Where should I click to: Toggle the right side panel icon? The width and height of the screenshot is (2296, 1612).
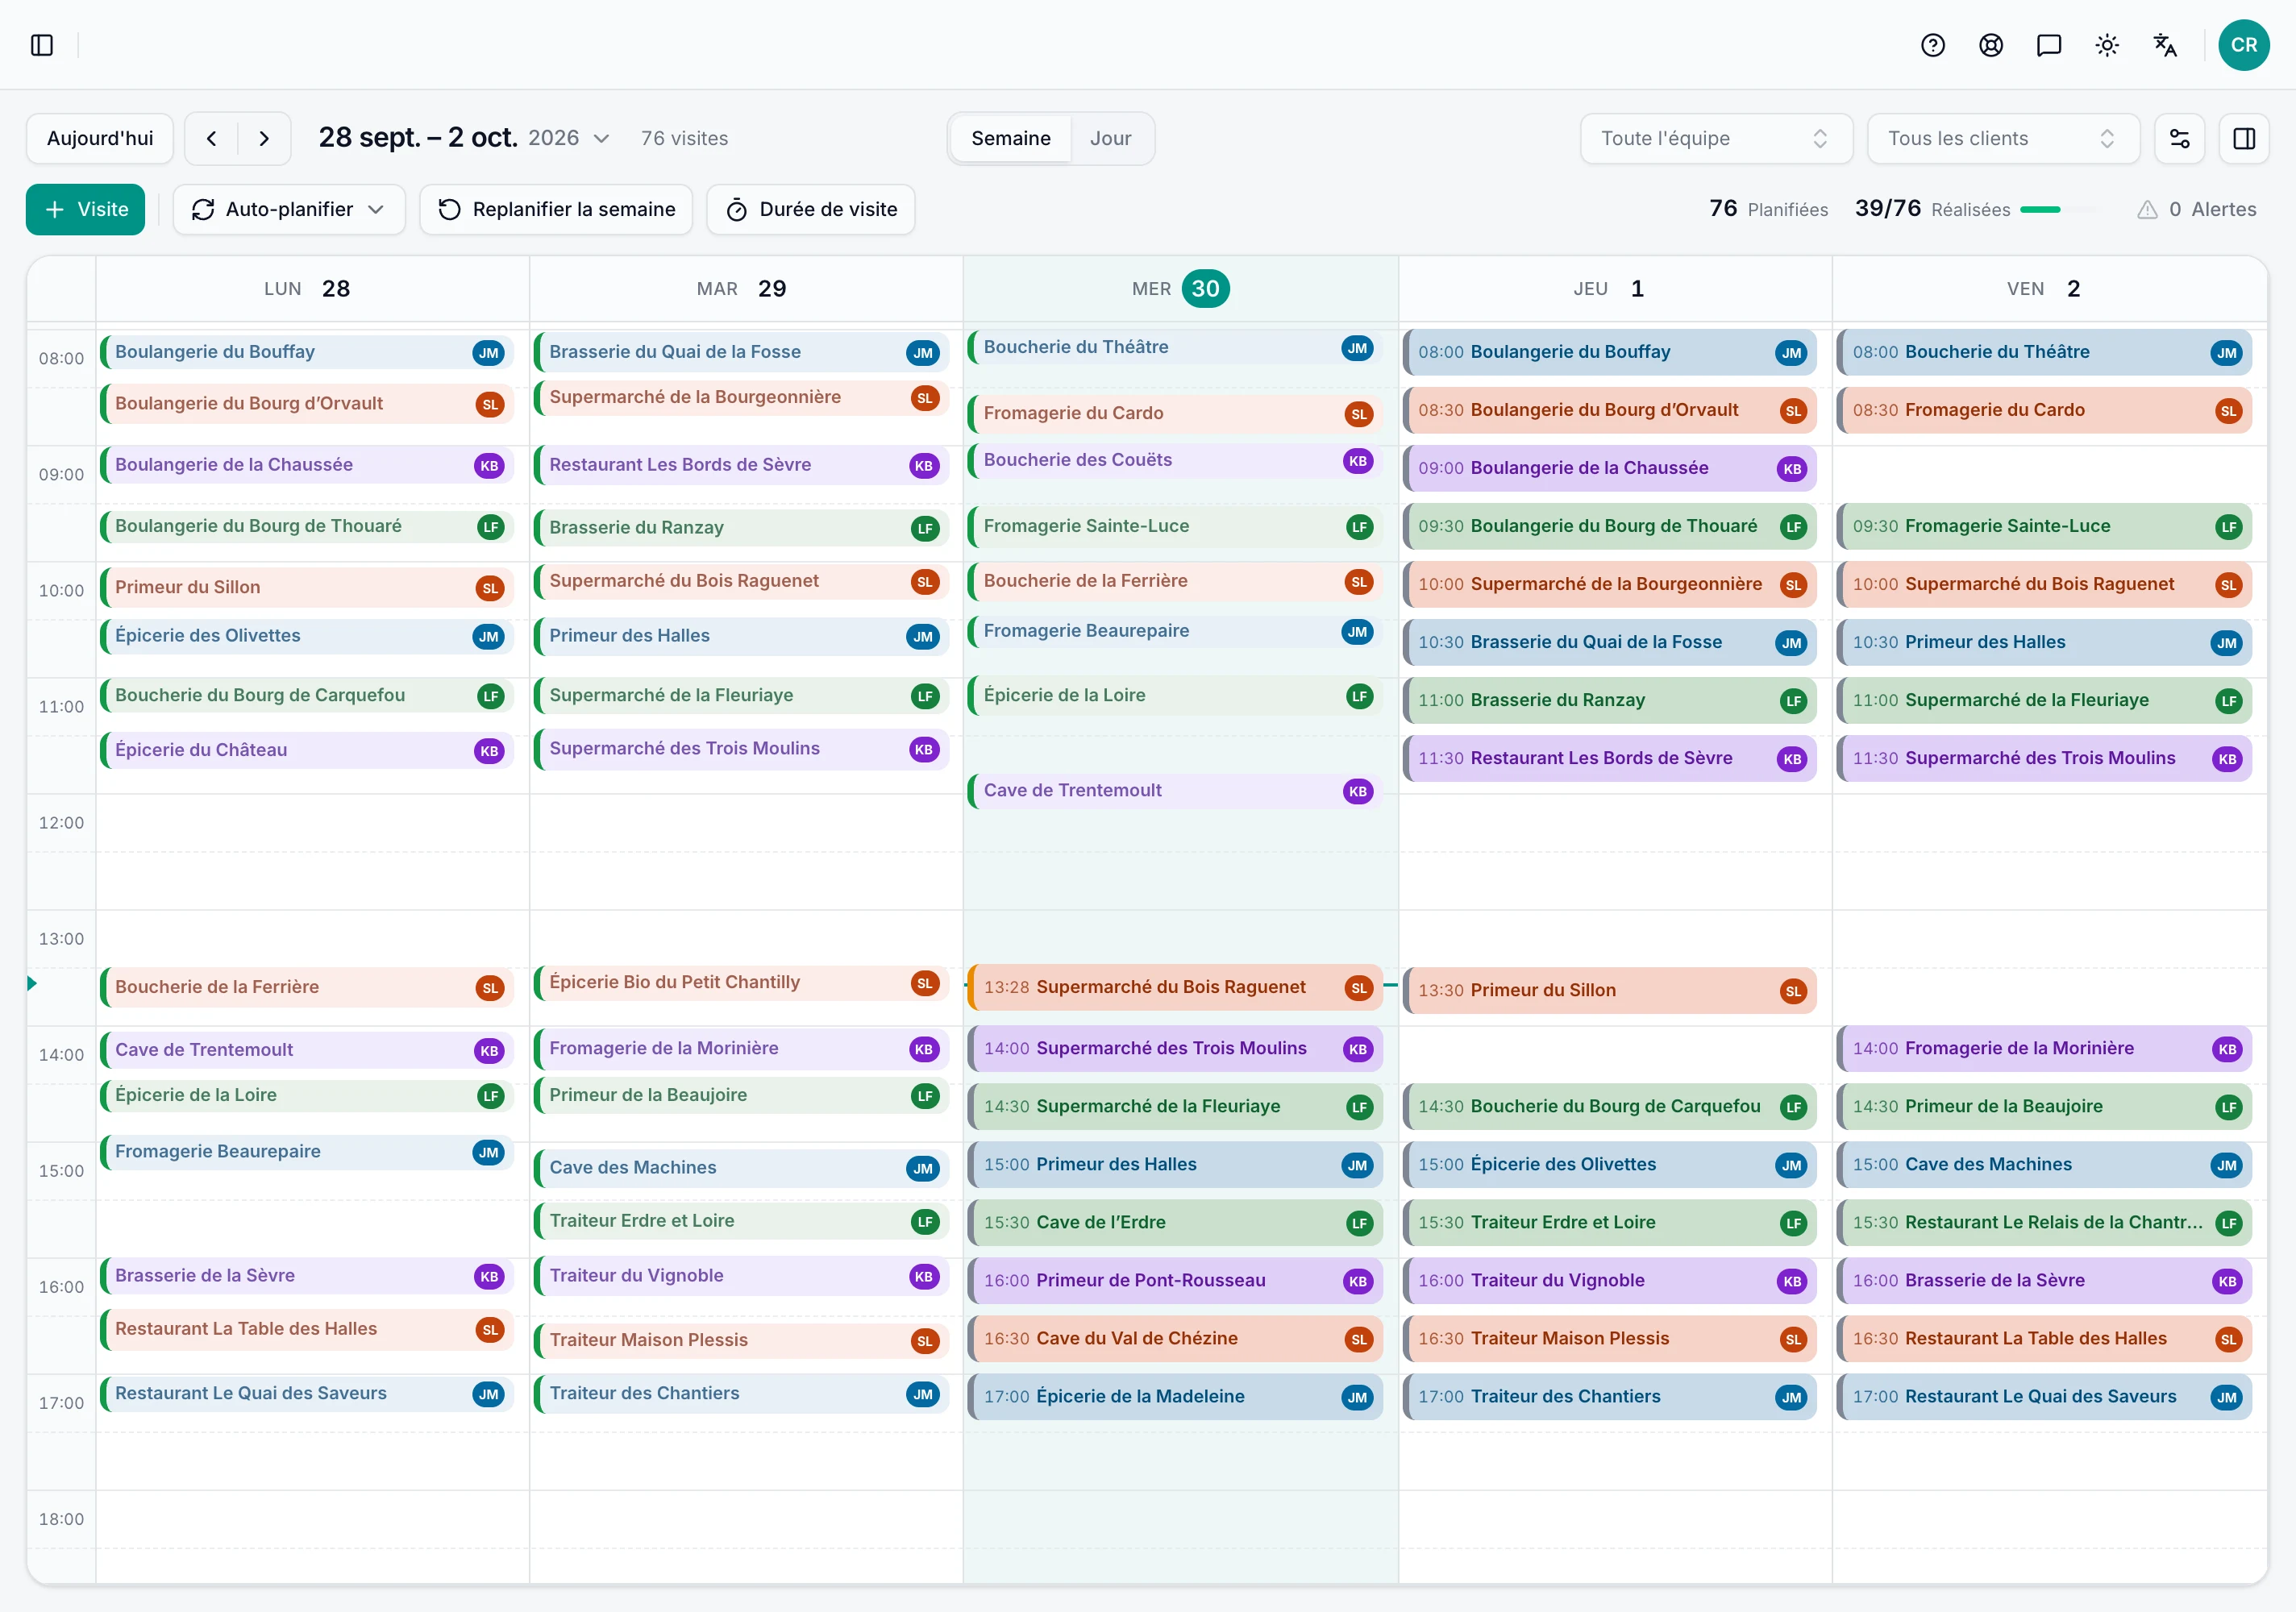pos(2244,138)
